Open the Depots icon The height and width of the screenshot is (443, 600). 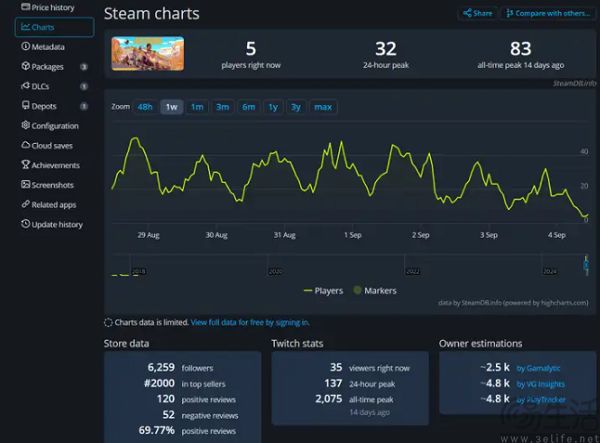tap(25, 105)
